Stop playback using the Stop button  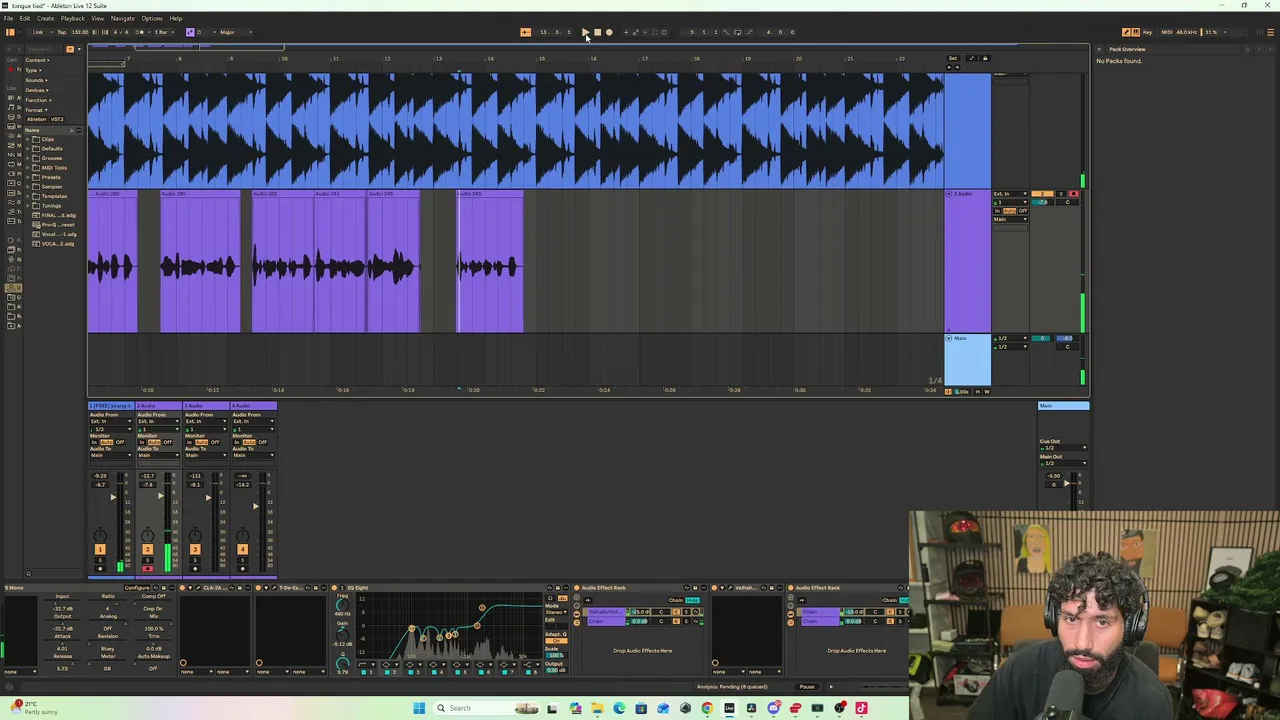coord(597,32)
